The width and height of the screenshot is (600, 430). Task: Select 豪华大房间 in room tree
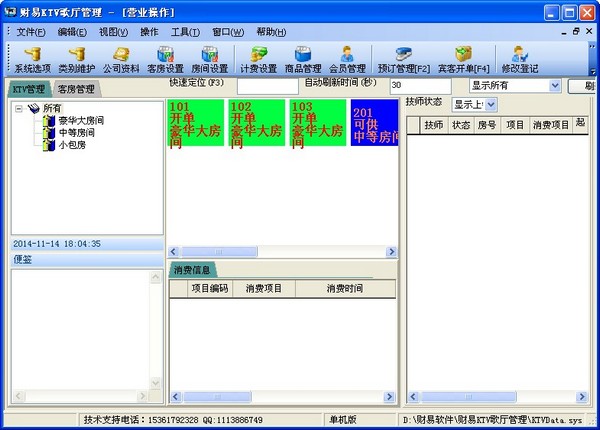pos(81,121)
